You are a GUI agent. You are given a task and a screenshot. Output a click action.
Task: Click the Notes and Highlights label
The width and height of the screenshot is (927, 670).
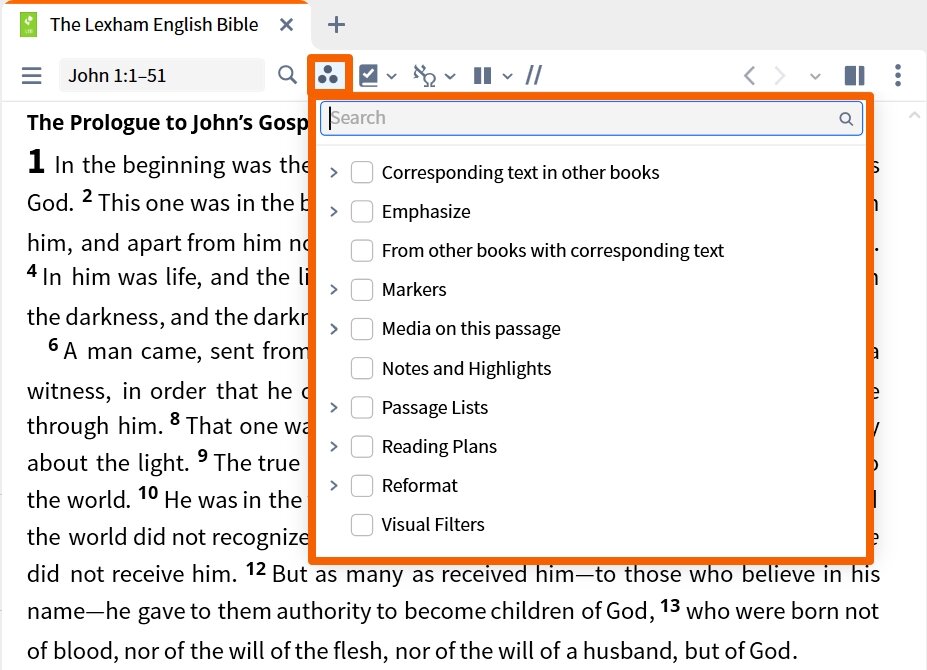466,368
